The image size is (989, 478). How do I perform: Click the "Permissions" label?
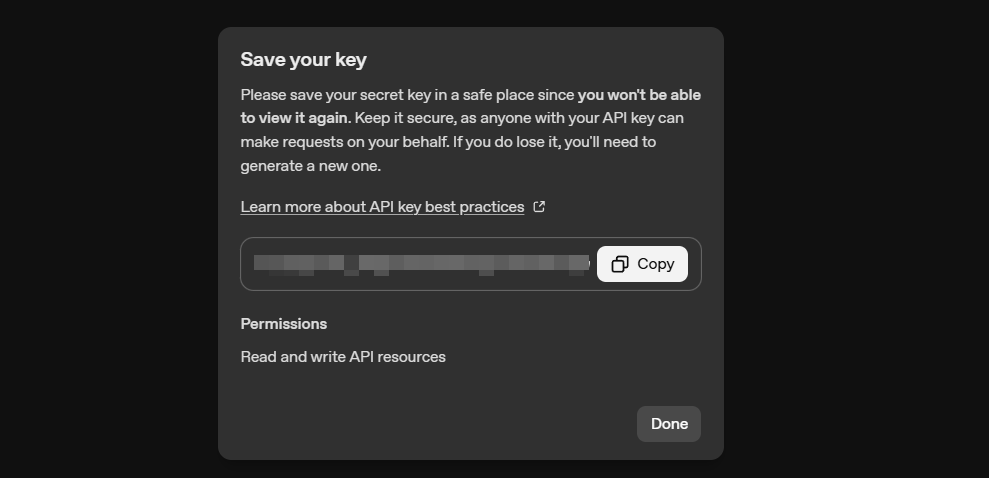[x=284, y=324]
